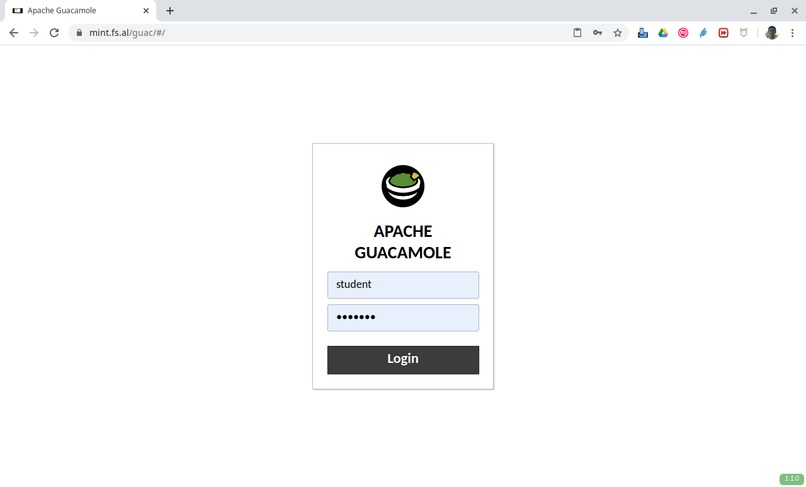806x487 pixels.
Task: Select the Apache Guacamole tab
Action: [80, 10]
